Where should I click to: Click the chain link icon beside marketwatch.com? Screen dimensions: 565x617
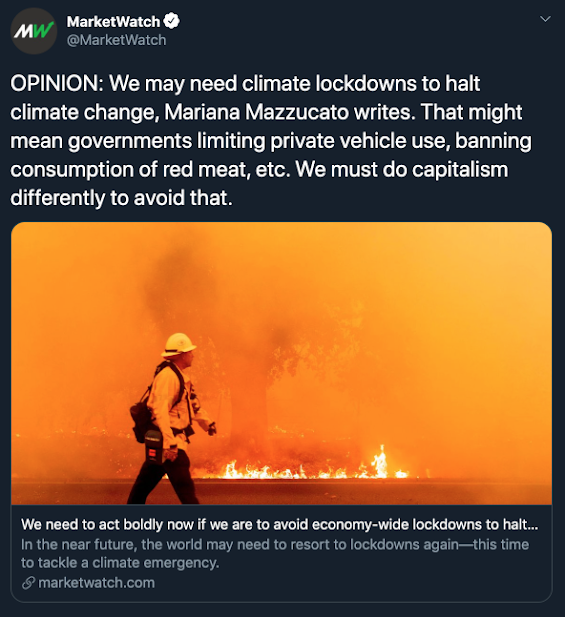[28, 583]
